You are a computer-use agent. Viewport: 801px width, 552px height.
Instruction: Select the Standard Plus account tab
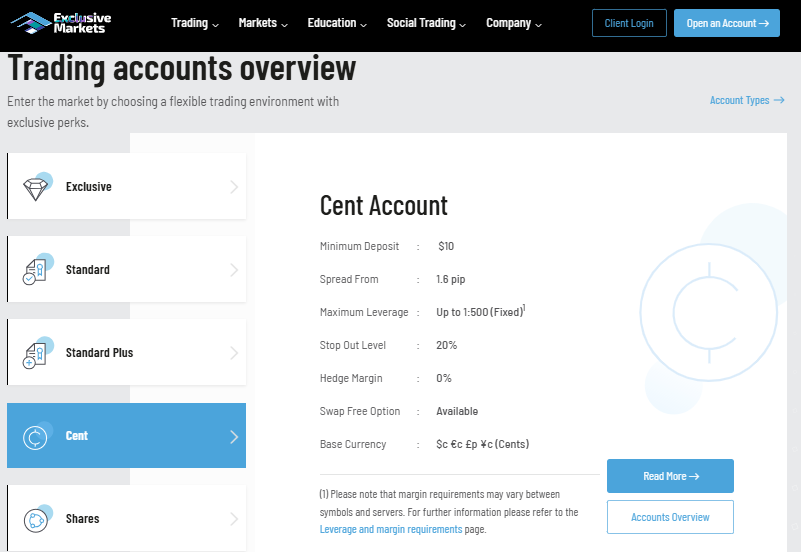127,352
